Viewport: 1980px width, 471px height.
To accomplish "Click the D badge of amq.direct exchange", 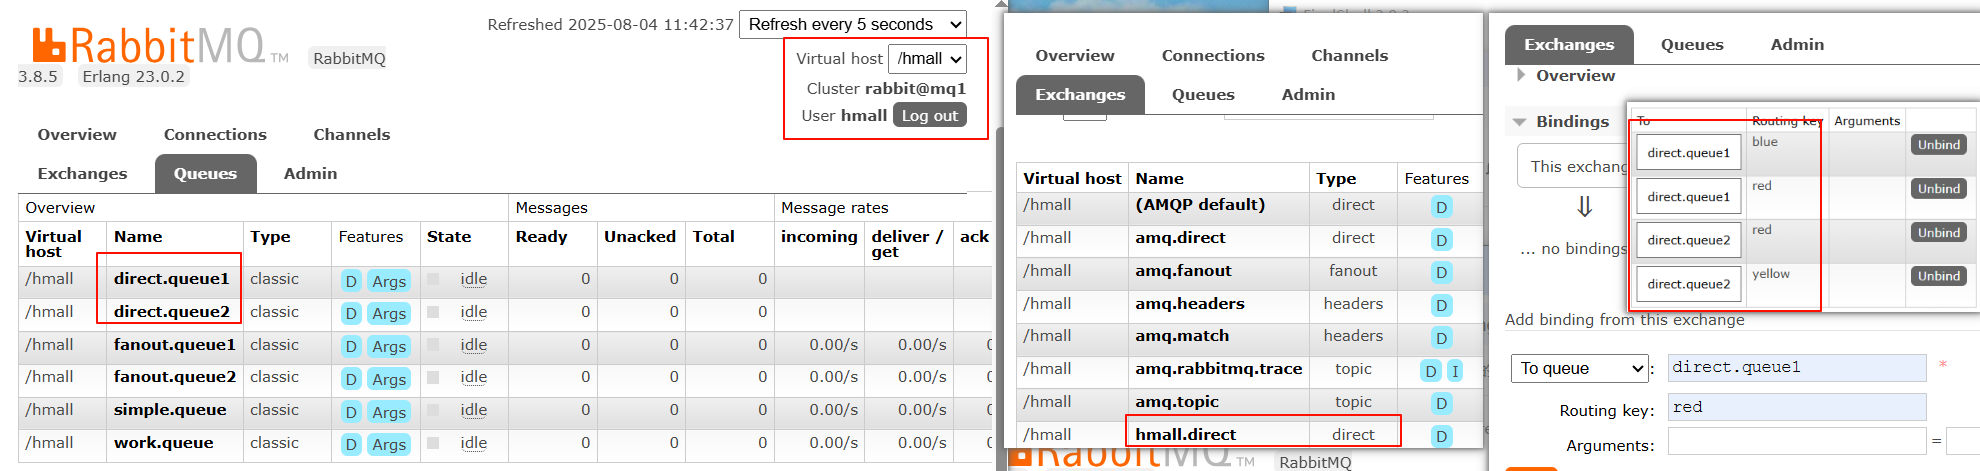I will click(1441, 240).
